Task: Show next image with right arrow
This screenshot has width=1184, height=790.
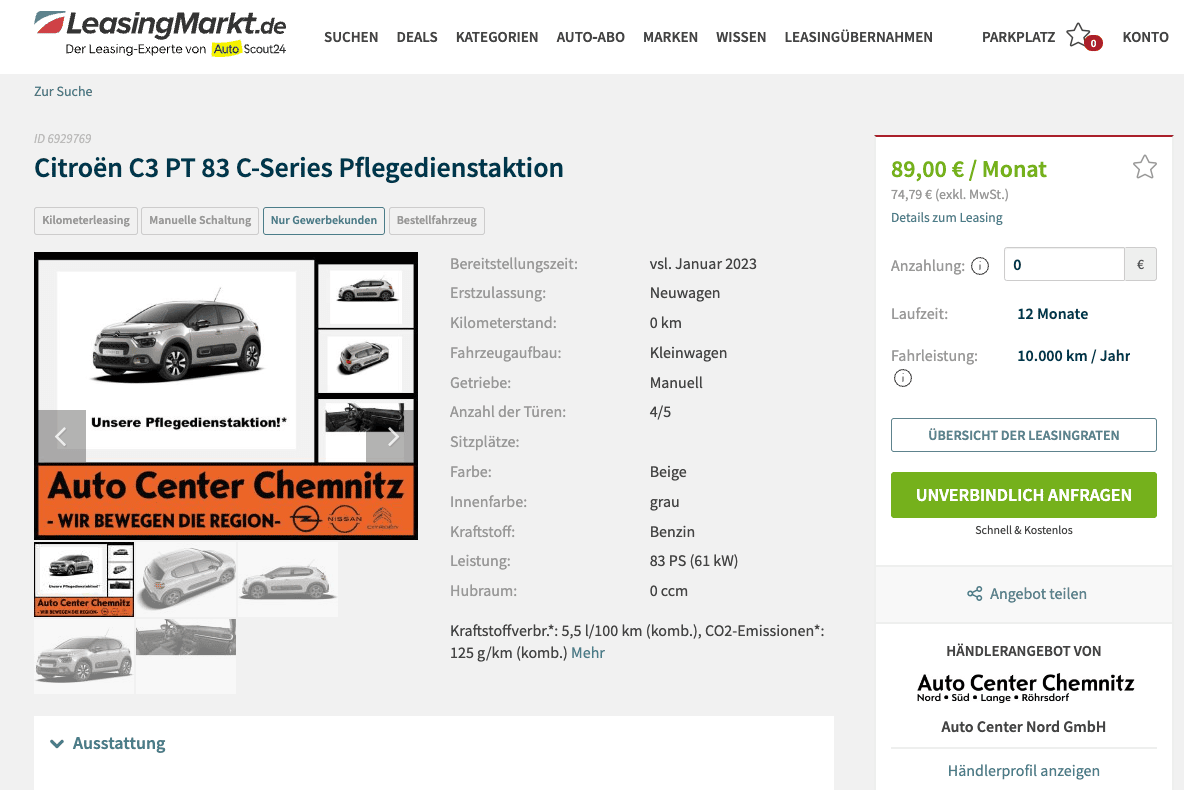Action: (392, 436)
